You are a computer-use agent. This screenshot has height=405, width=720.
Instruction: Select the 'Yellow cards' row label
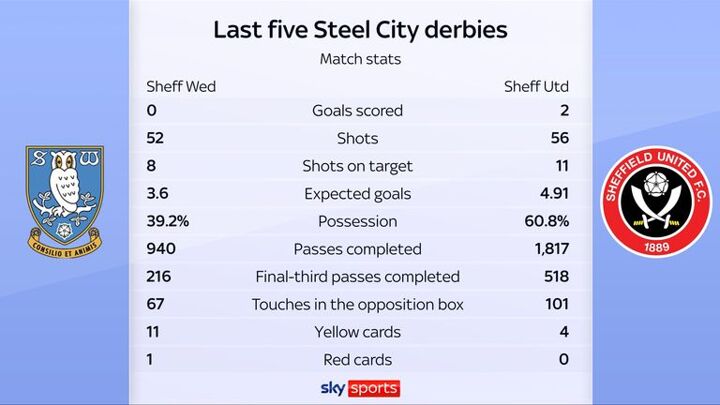click(357, 331)
